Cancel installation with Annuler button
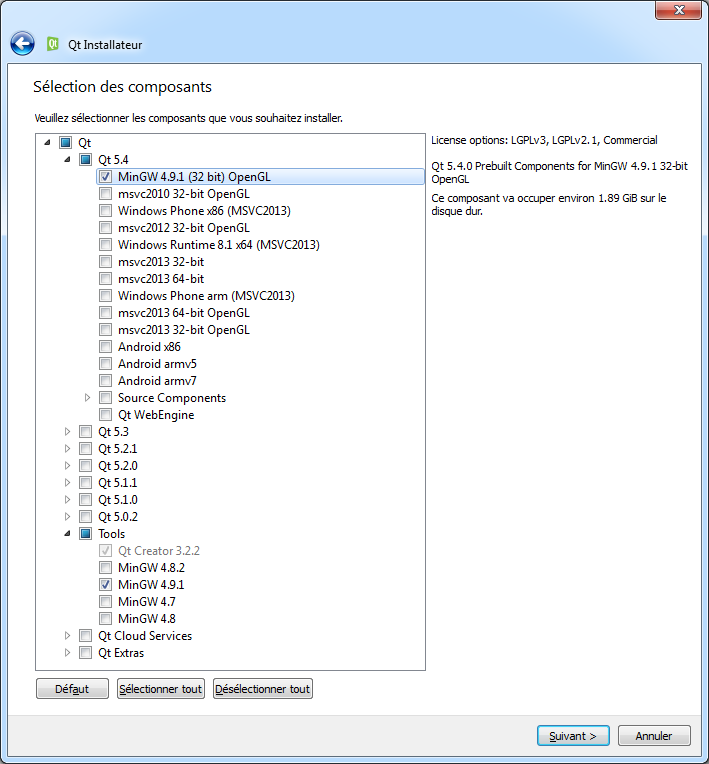709x764 pixels. coord(654,736)
